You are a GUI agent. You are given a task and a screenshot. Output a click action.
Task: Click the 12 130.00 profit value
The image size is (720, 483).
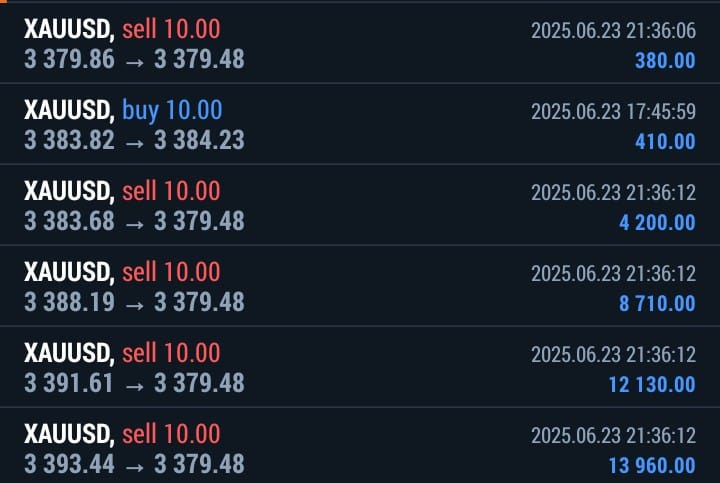click(x=651, y=385)
